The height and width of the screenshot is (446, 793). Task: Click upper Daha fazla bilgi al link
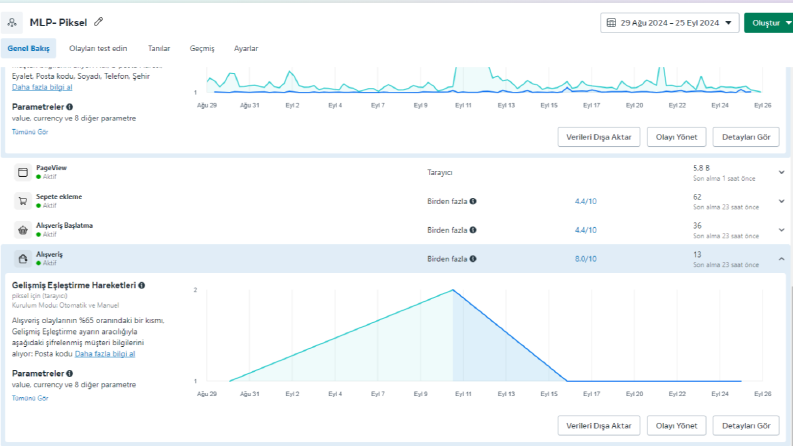[42, 87]
